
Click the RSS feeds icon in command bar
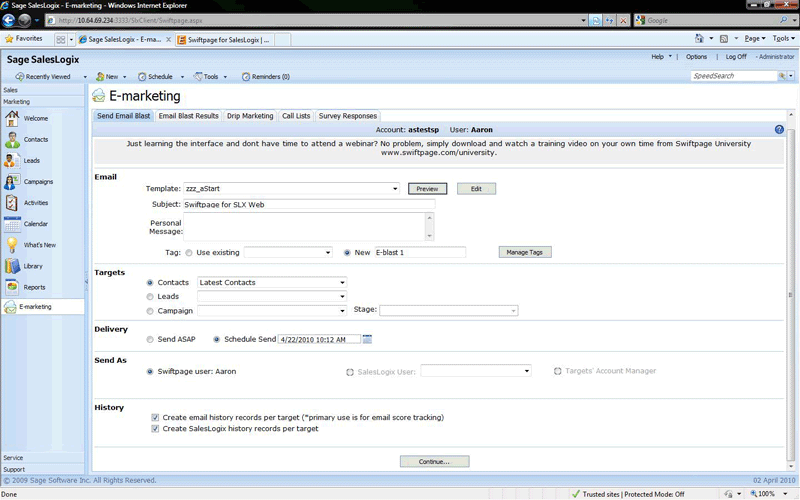[x=723, y=39]
